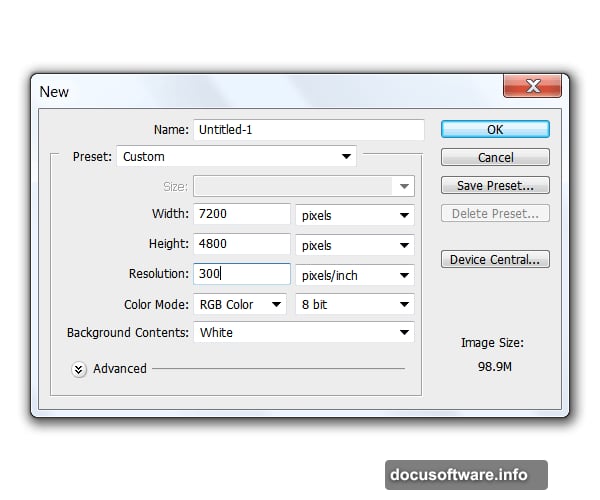This screenshot has width=600, height=500.
Task: Open the Width units pixels dropdown
Action: point(355,215)
